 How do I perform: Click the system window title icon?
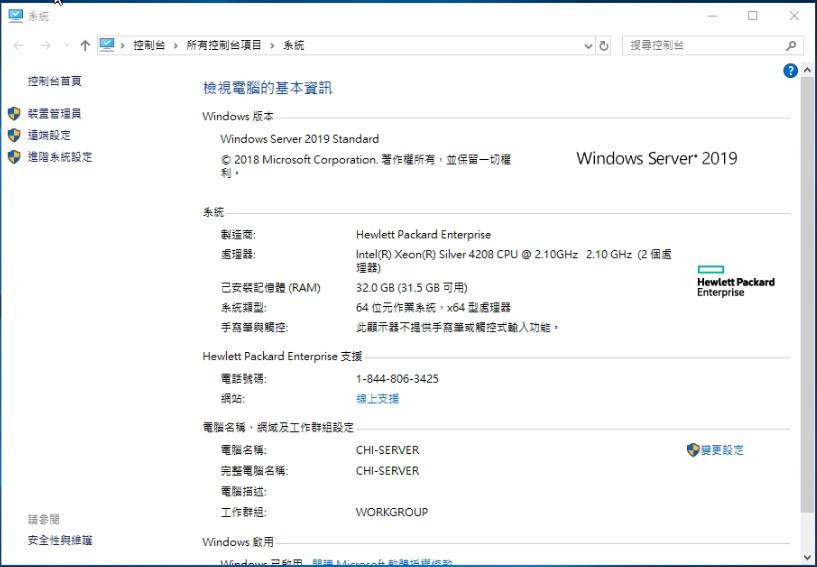(16, 16)
